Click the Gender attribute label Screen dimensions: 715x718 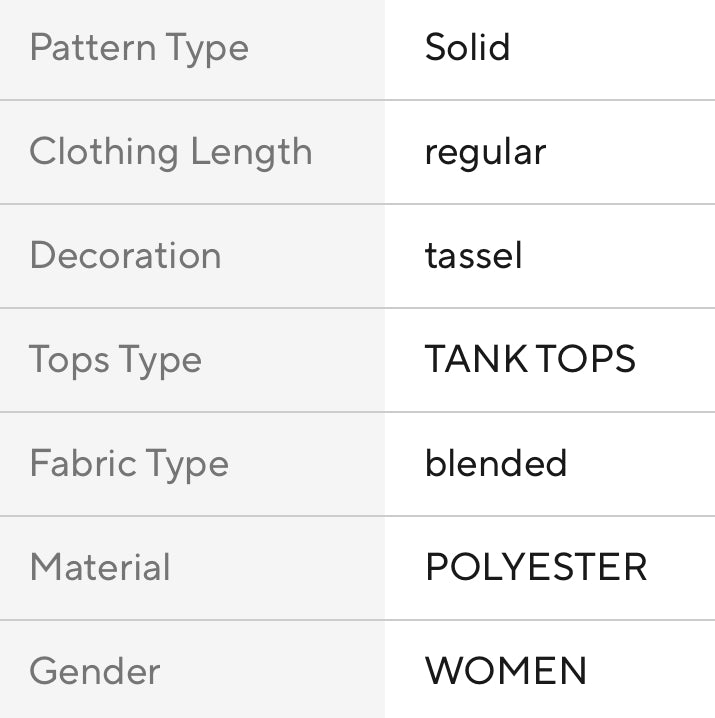[x=95, y=671]
